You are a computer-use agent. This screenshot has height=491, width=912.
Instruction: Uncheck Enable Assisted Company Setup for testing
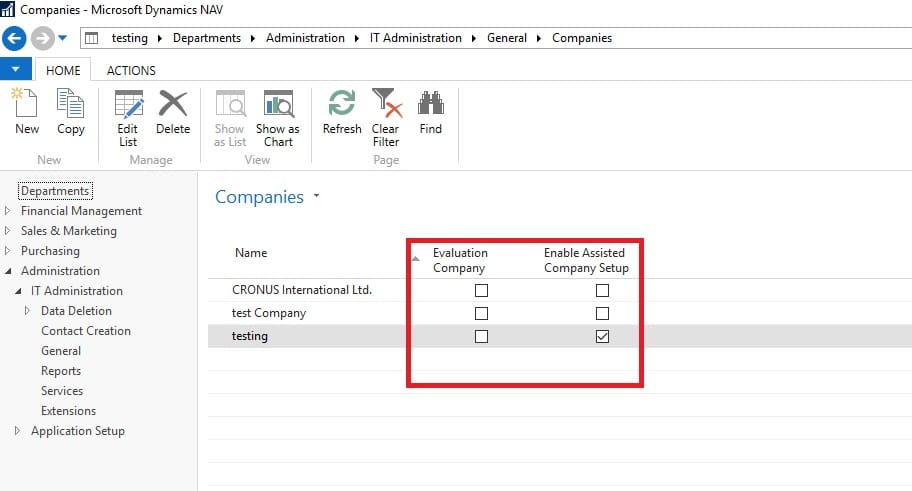[x=602, y=336]
